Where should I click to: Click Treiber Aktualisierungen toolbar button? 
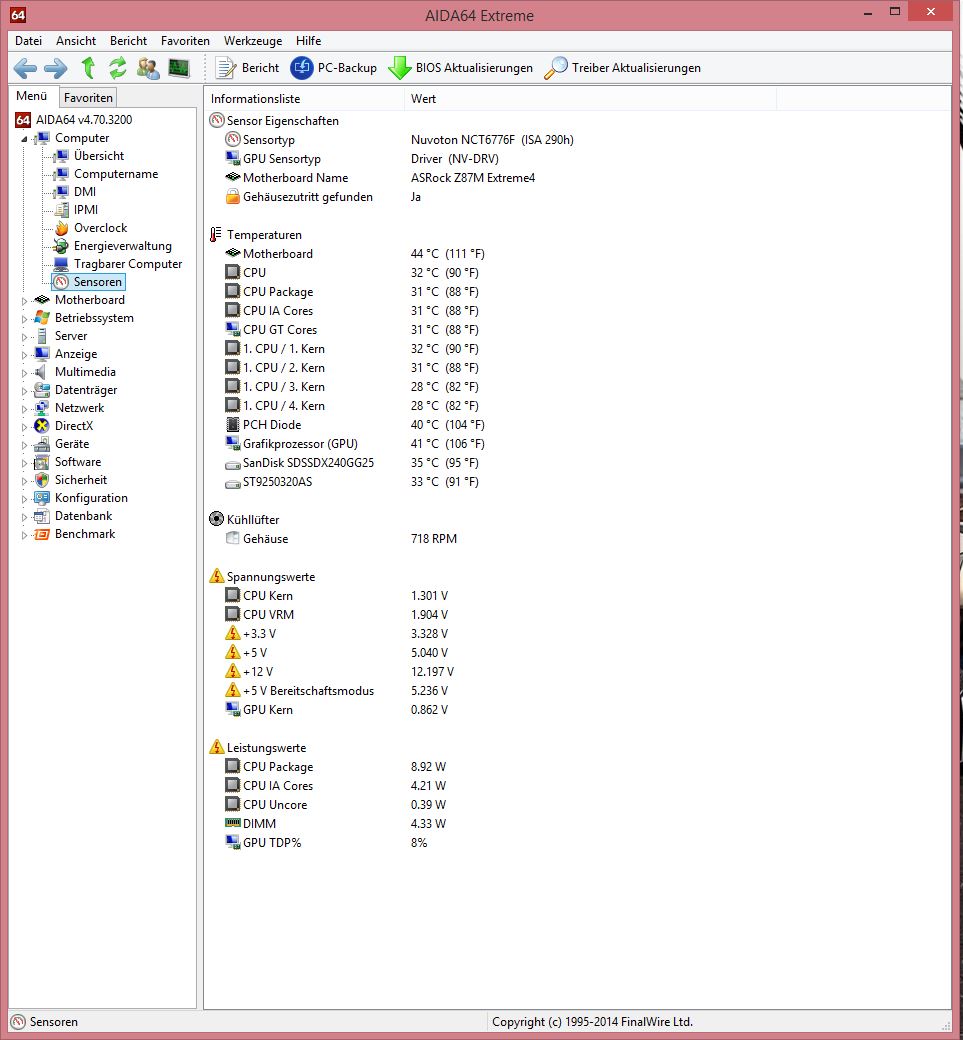[x=622, y=68]
